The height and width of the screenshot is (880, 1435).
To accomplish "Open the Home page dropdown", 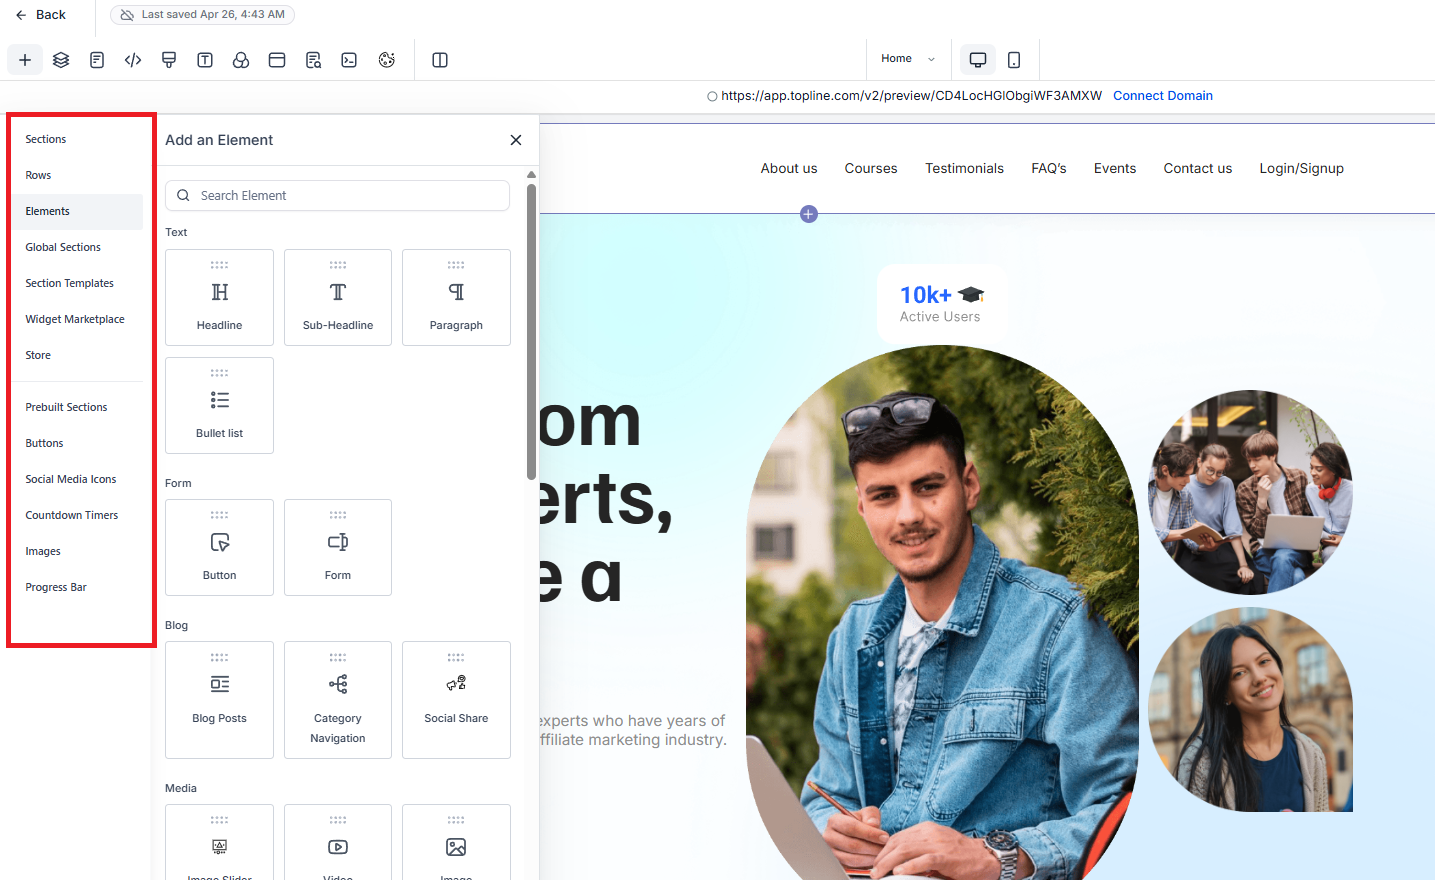I will point(908,59).
